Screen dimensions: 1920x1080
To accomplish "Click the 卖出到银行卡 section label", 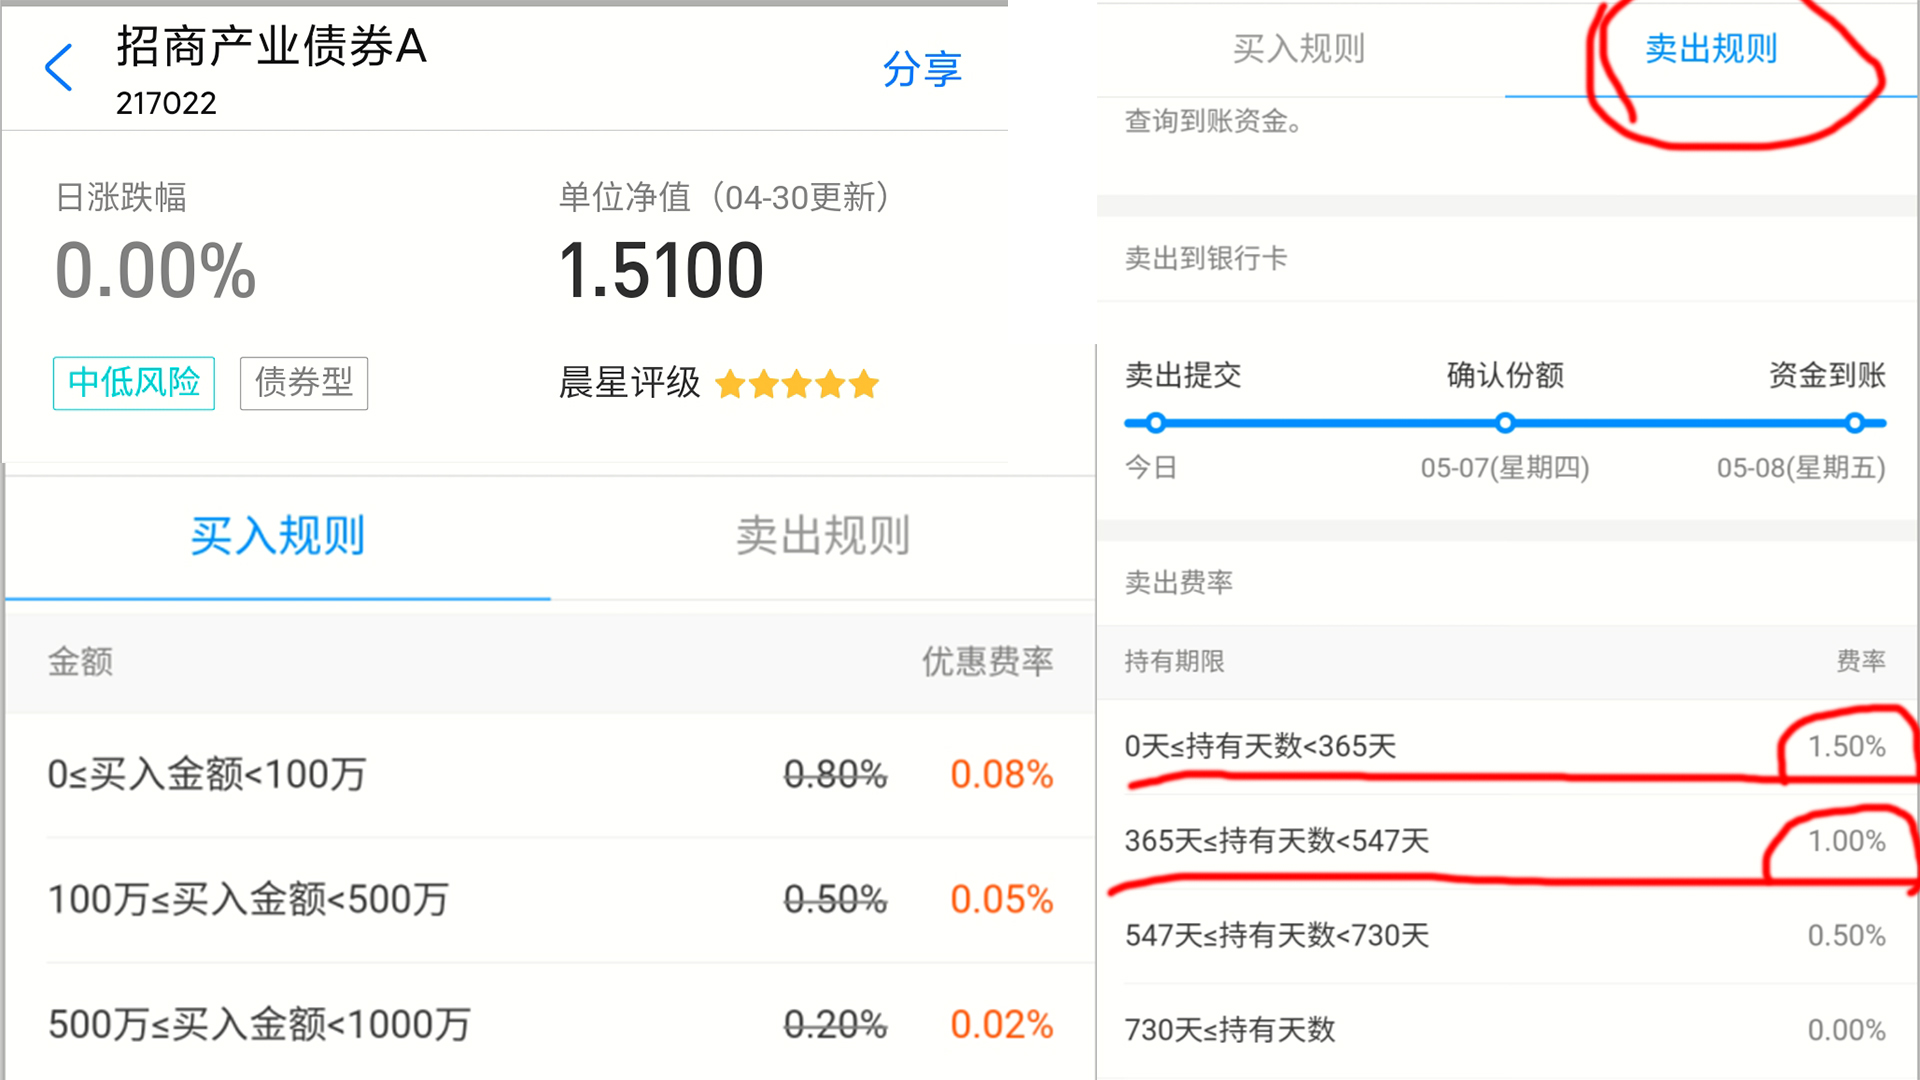I will point(1206,258).
